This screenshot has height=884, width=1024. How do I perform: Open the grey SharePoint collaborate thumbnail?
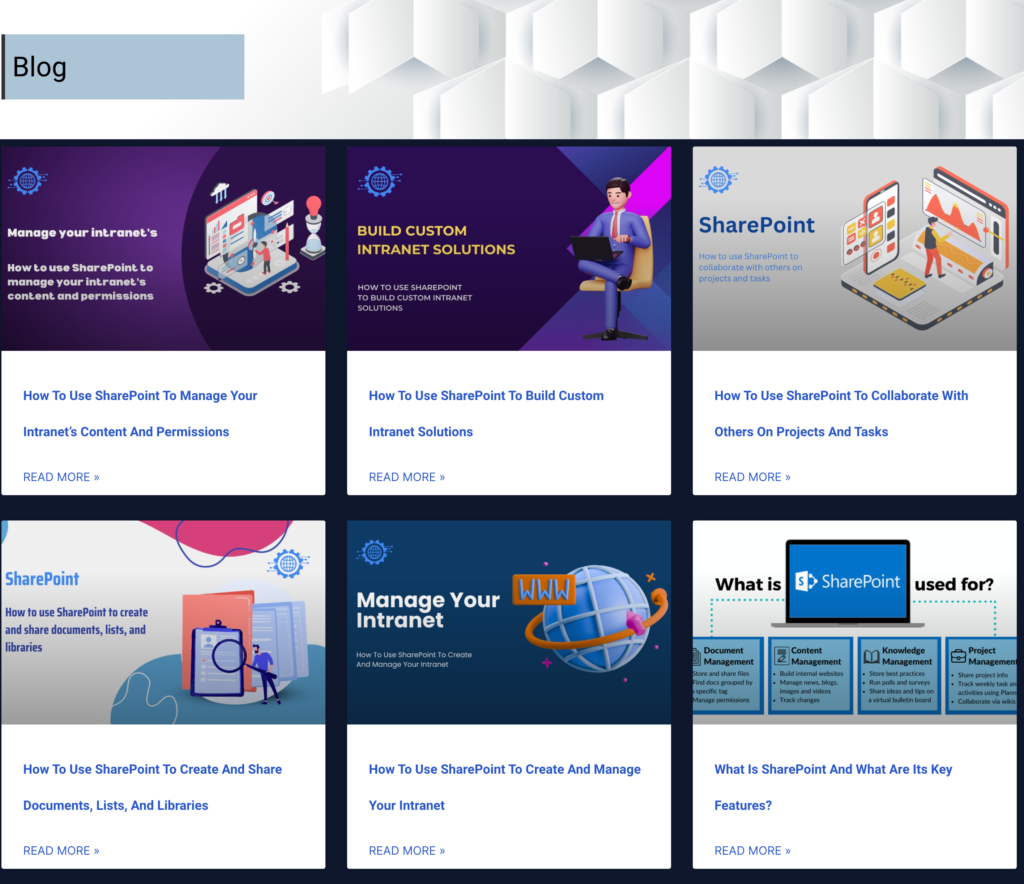(854, 248)
